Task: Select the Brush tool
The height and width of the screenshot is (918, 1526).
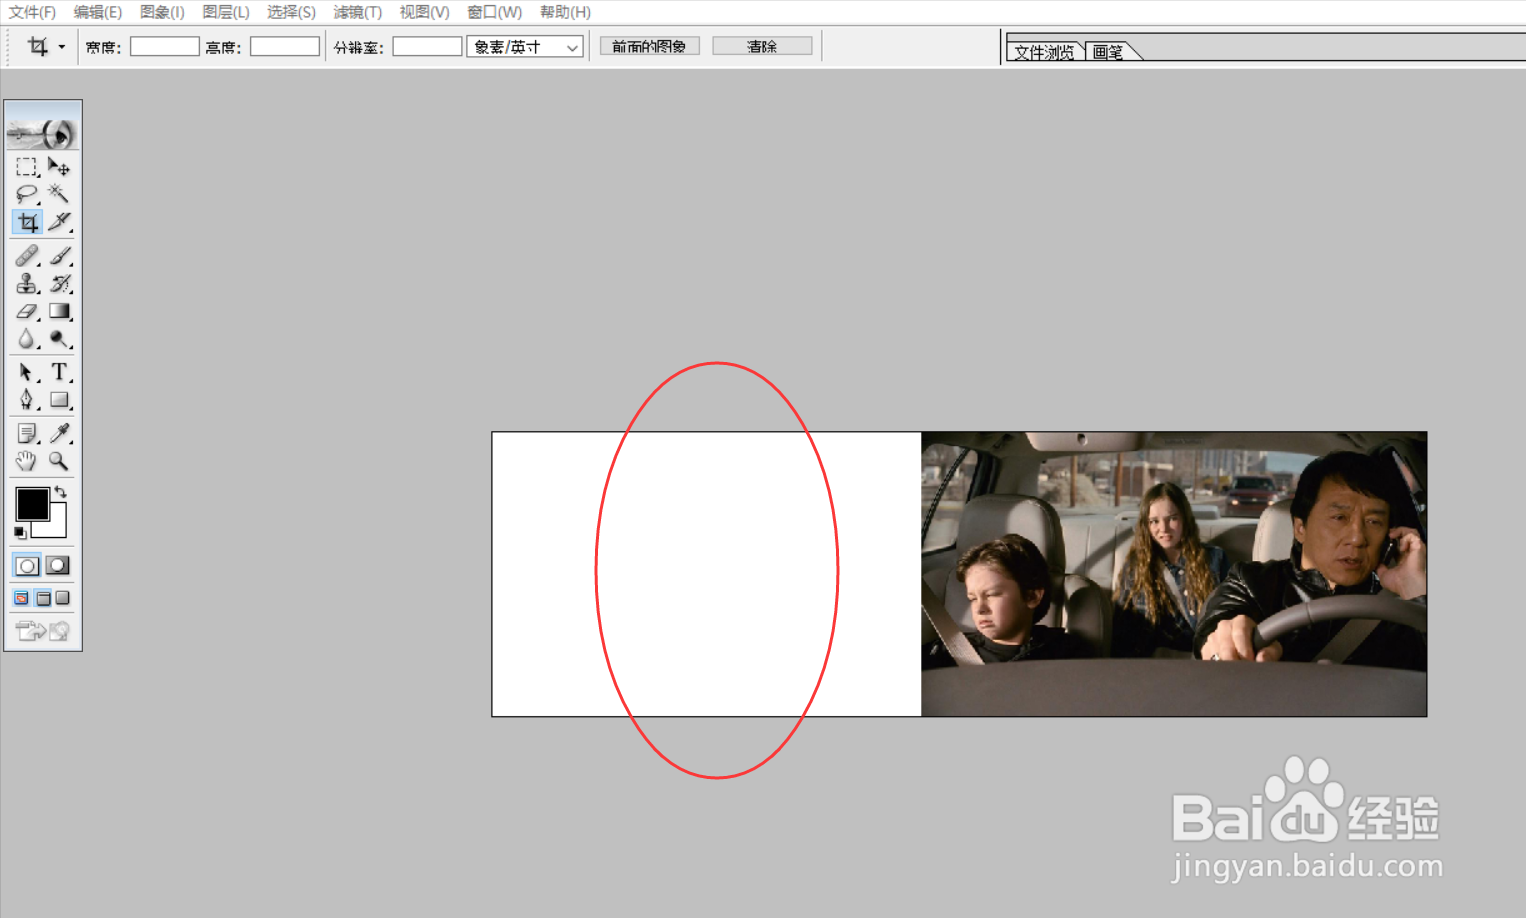Action: coord(59,256)
